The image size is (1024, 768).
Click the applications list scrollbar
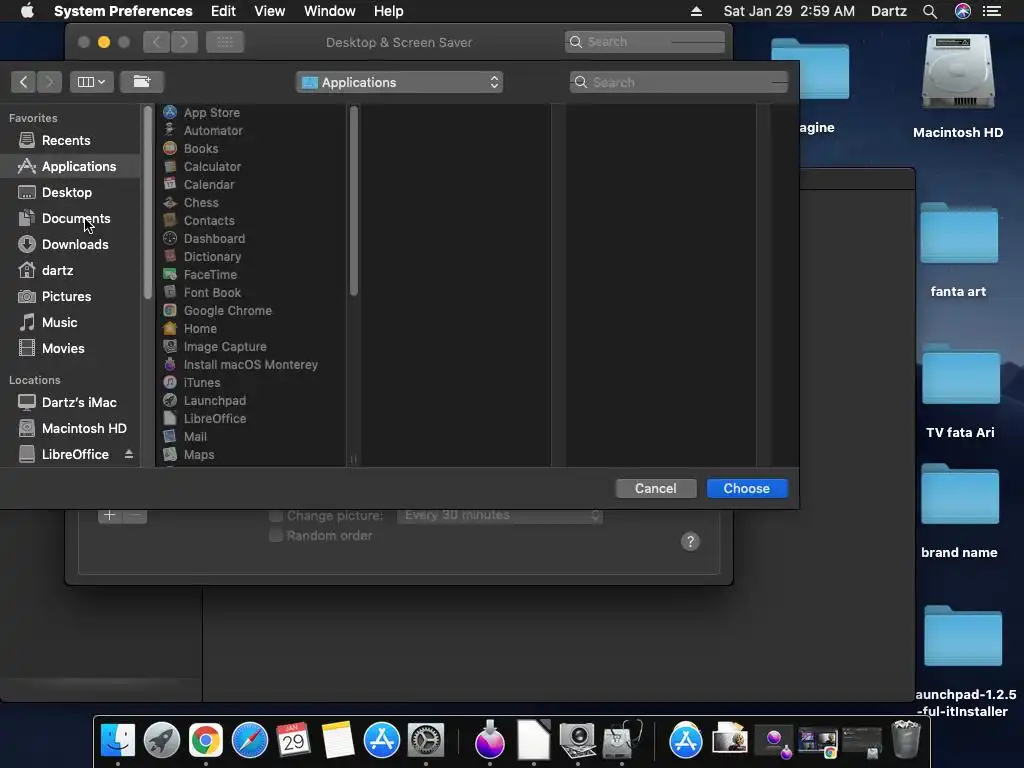[x=354, y=201]
